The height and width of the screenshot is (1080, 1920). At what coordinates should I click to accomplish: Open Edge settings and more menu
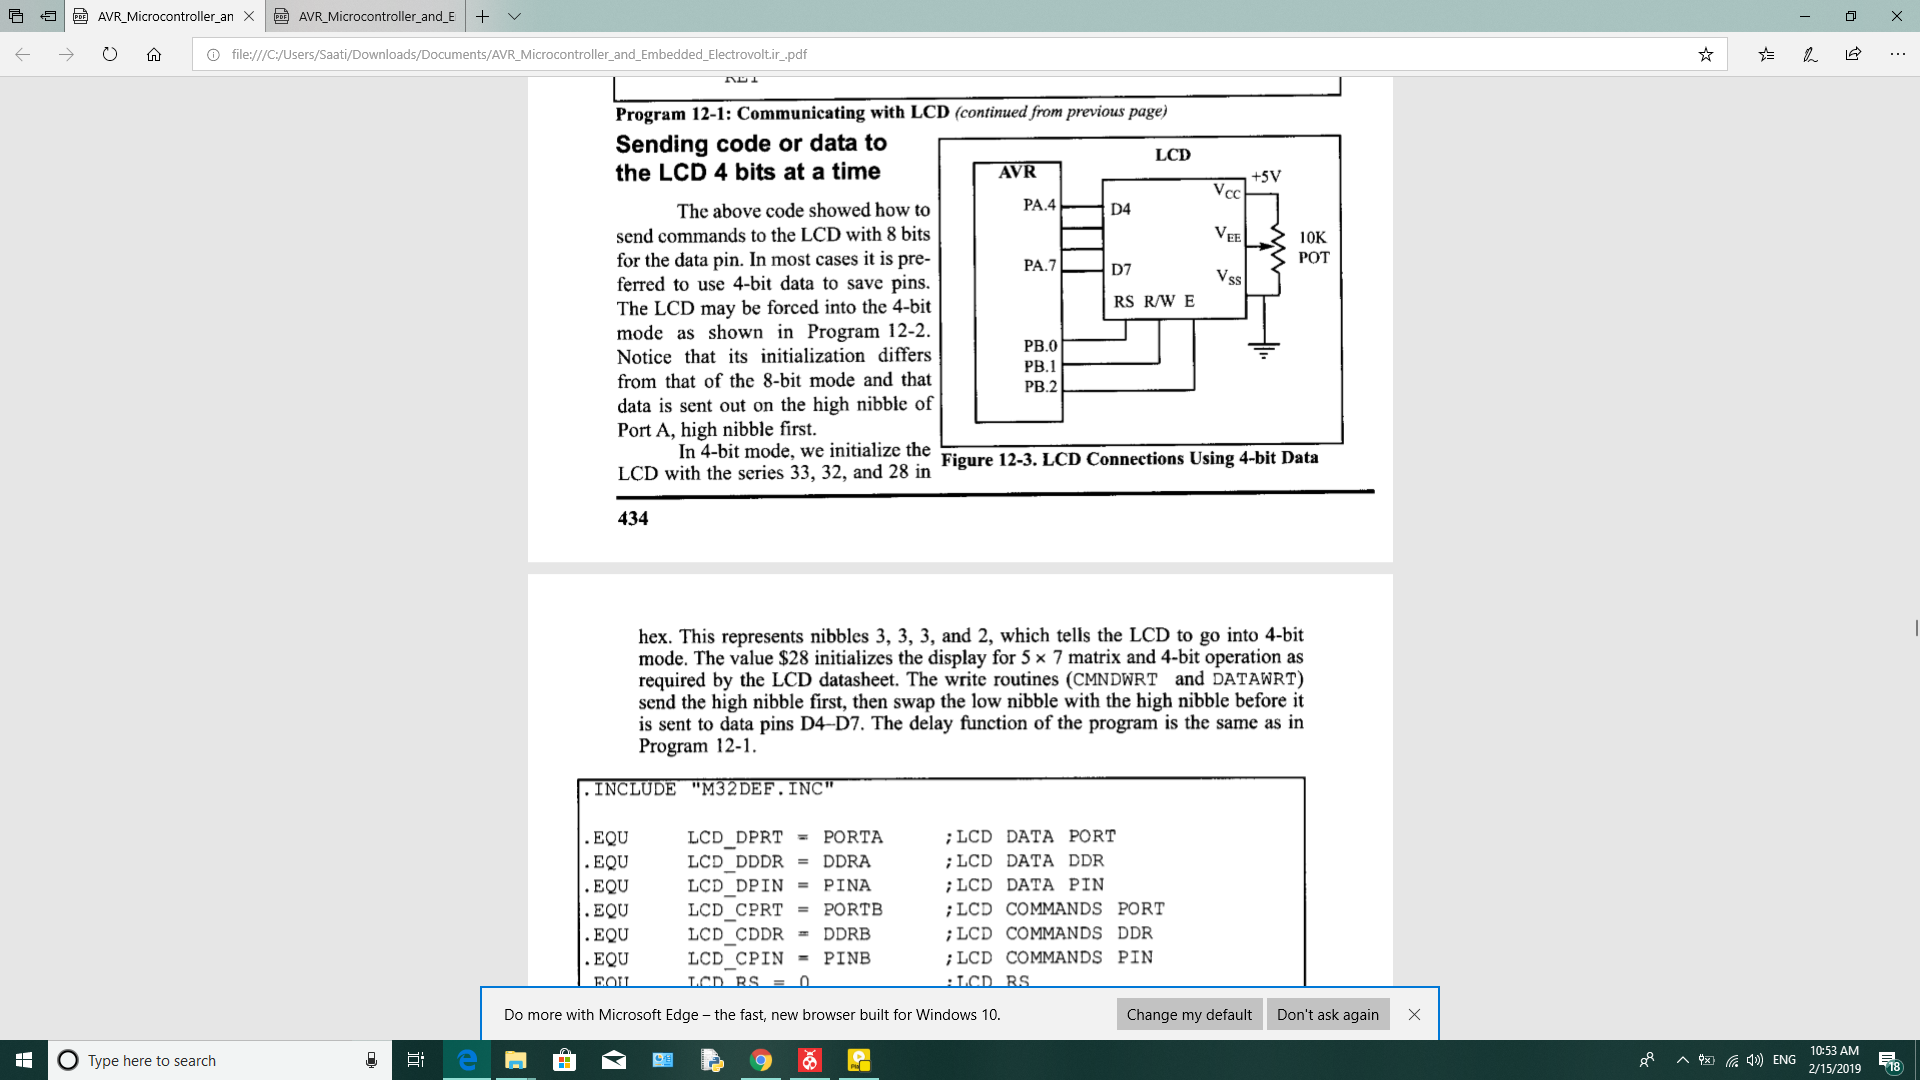[x=1897, y=54]
